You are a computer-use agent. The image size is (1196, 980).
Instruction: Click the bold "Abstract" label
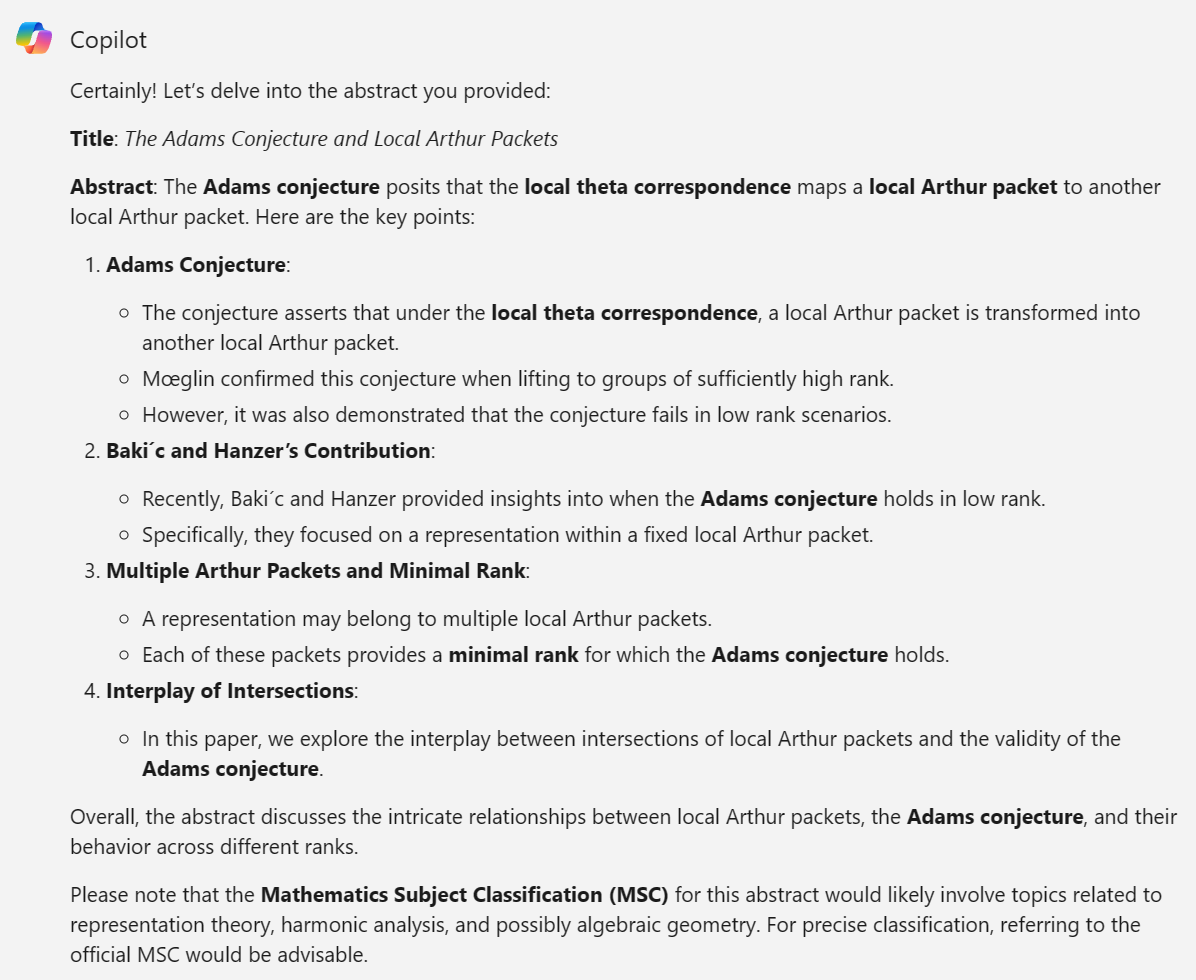(109, 187)
